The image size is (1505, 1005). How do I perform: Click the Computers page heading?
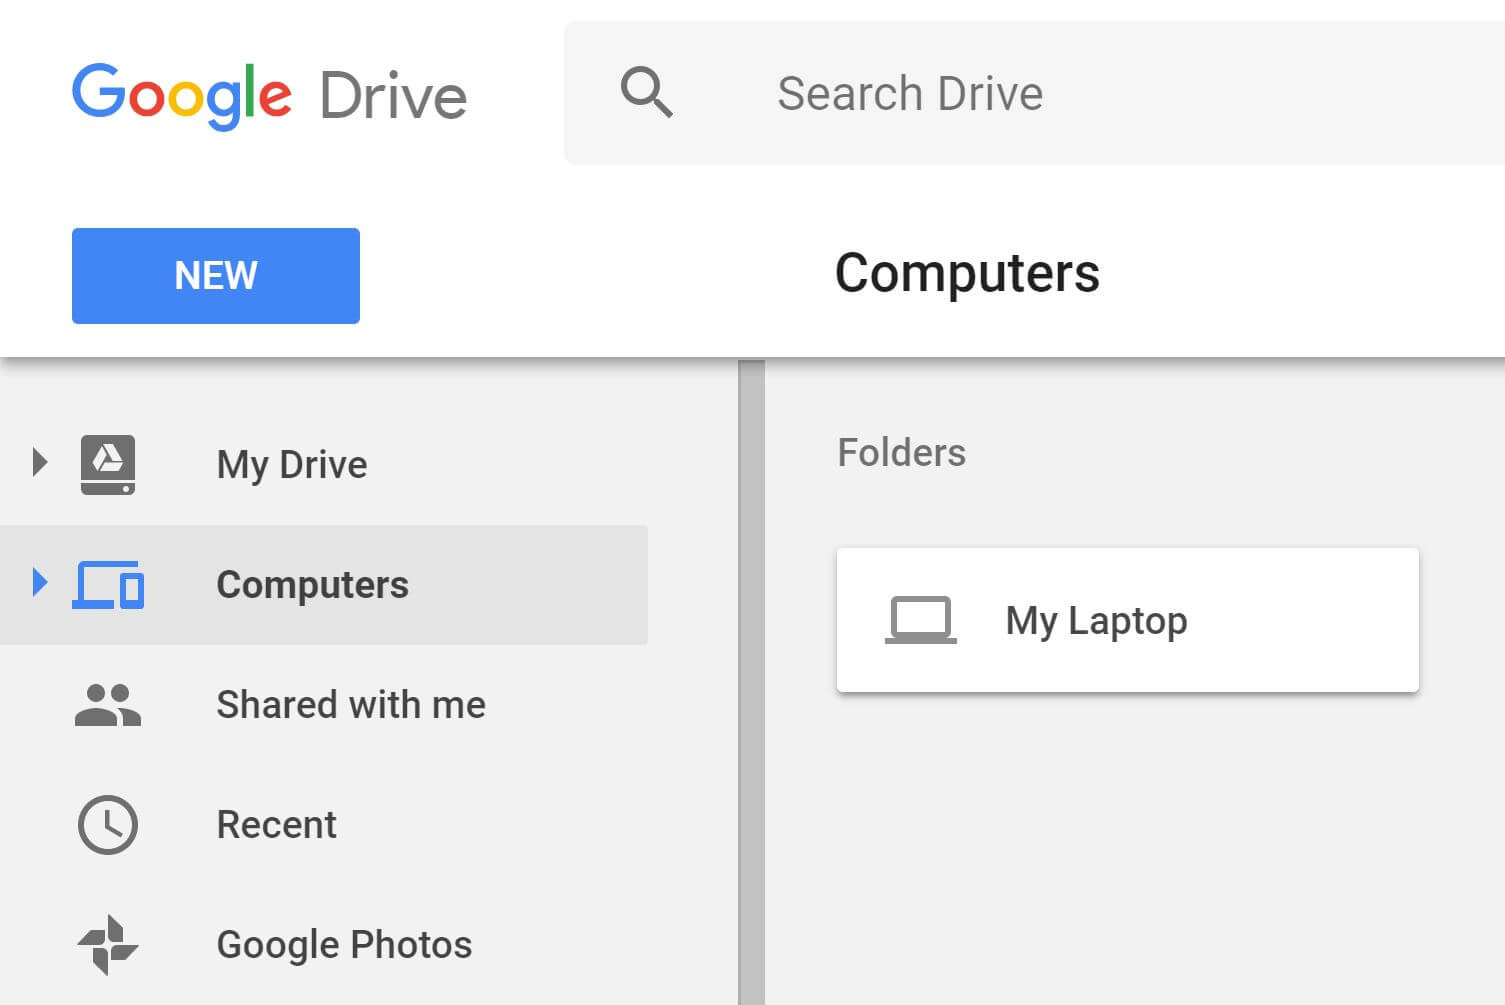click(967, 273)
